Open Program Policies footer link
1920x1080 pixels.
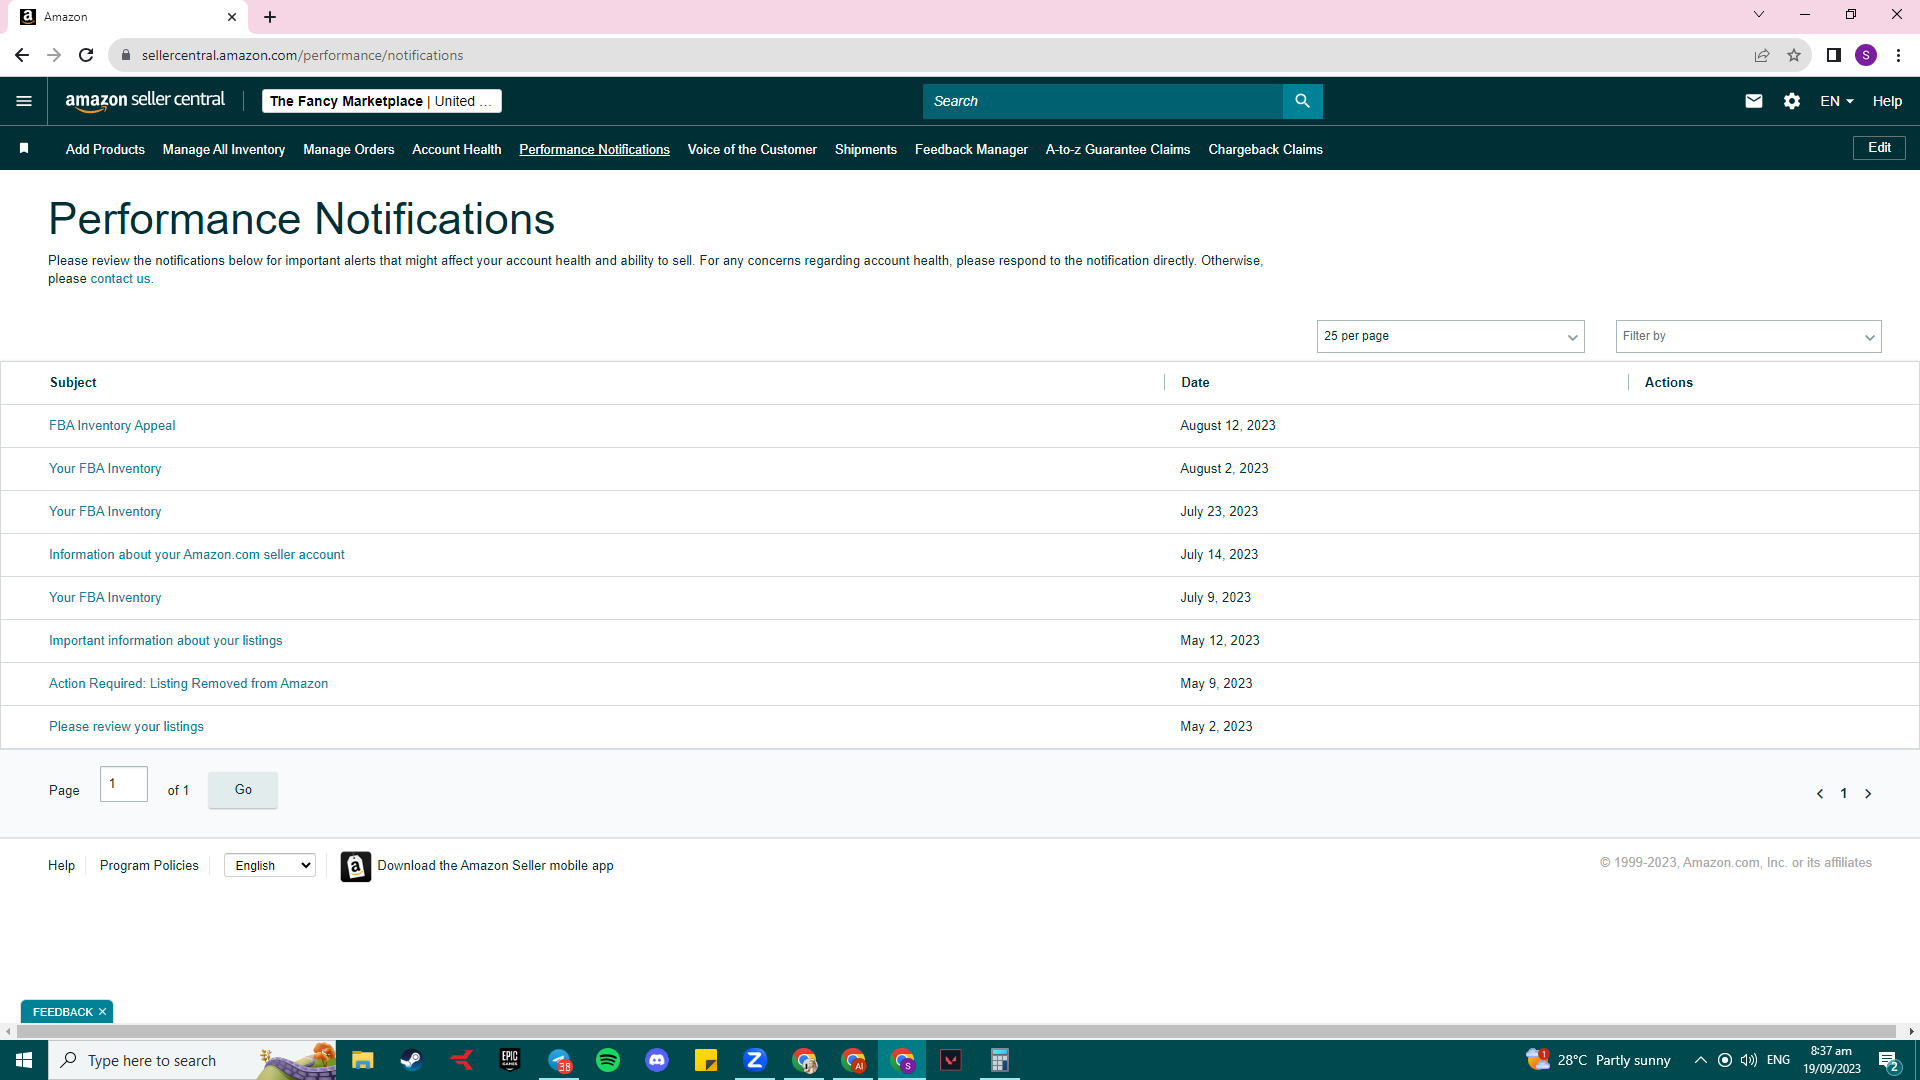click(x=149, y=866)
